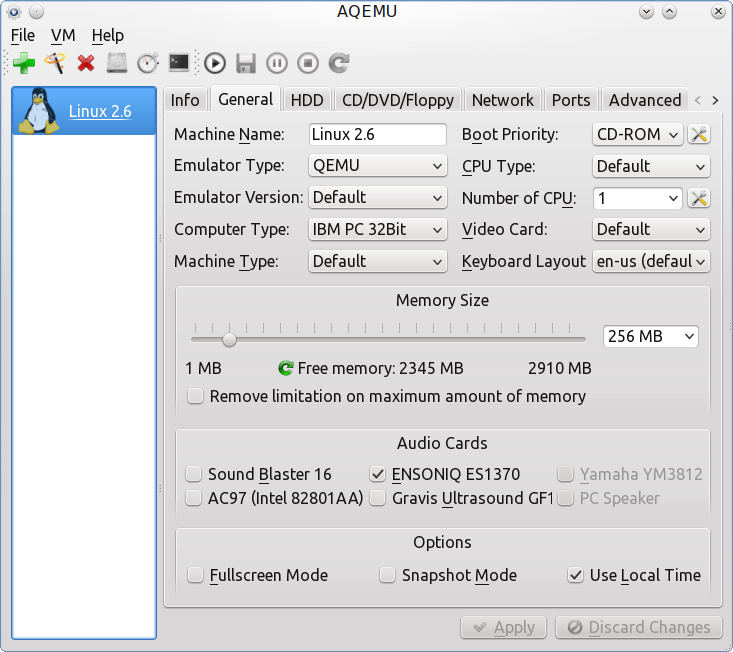733x652 pixels.
Task: Click in the Machine Name text field
Action: click(x=378, y=135)
